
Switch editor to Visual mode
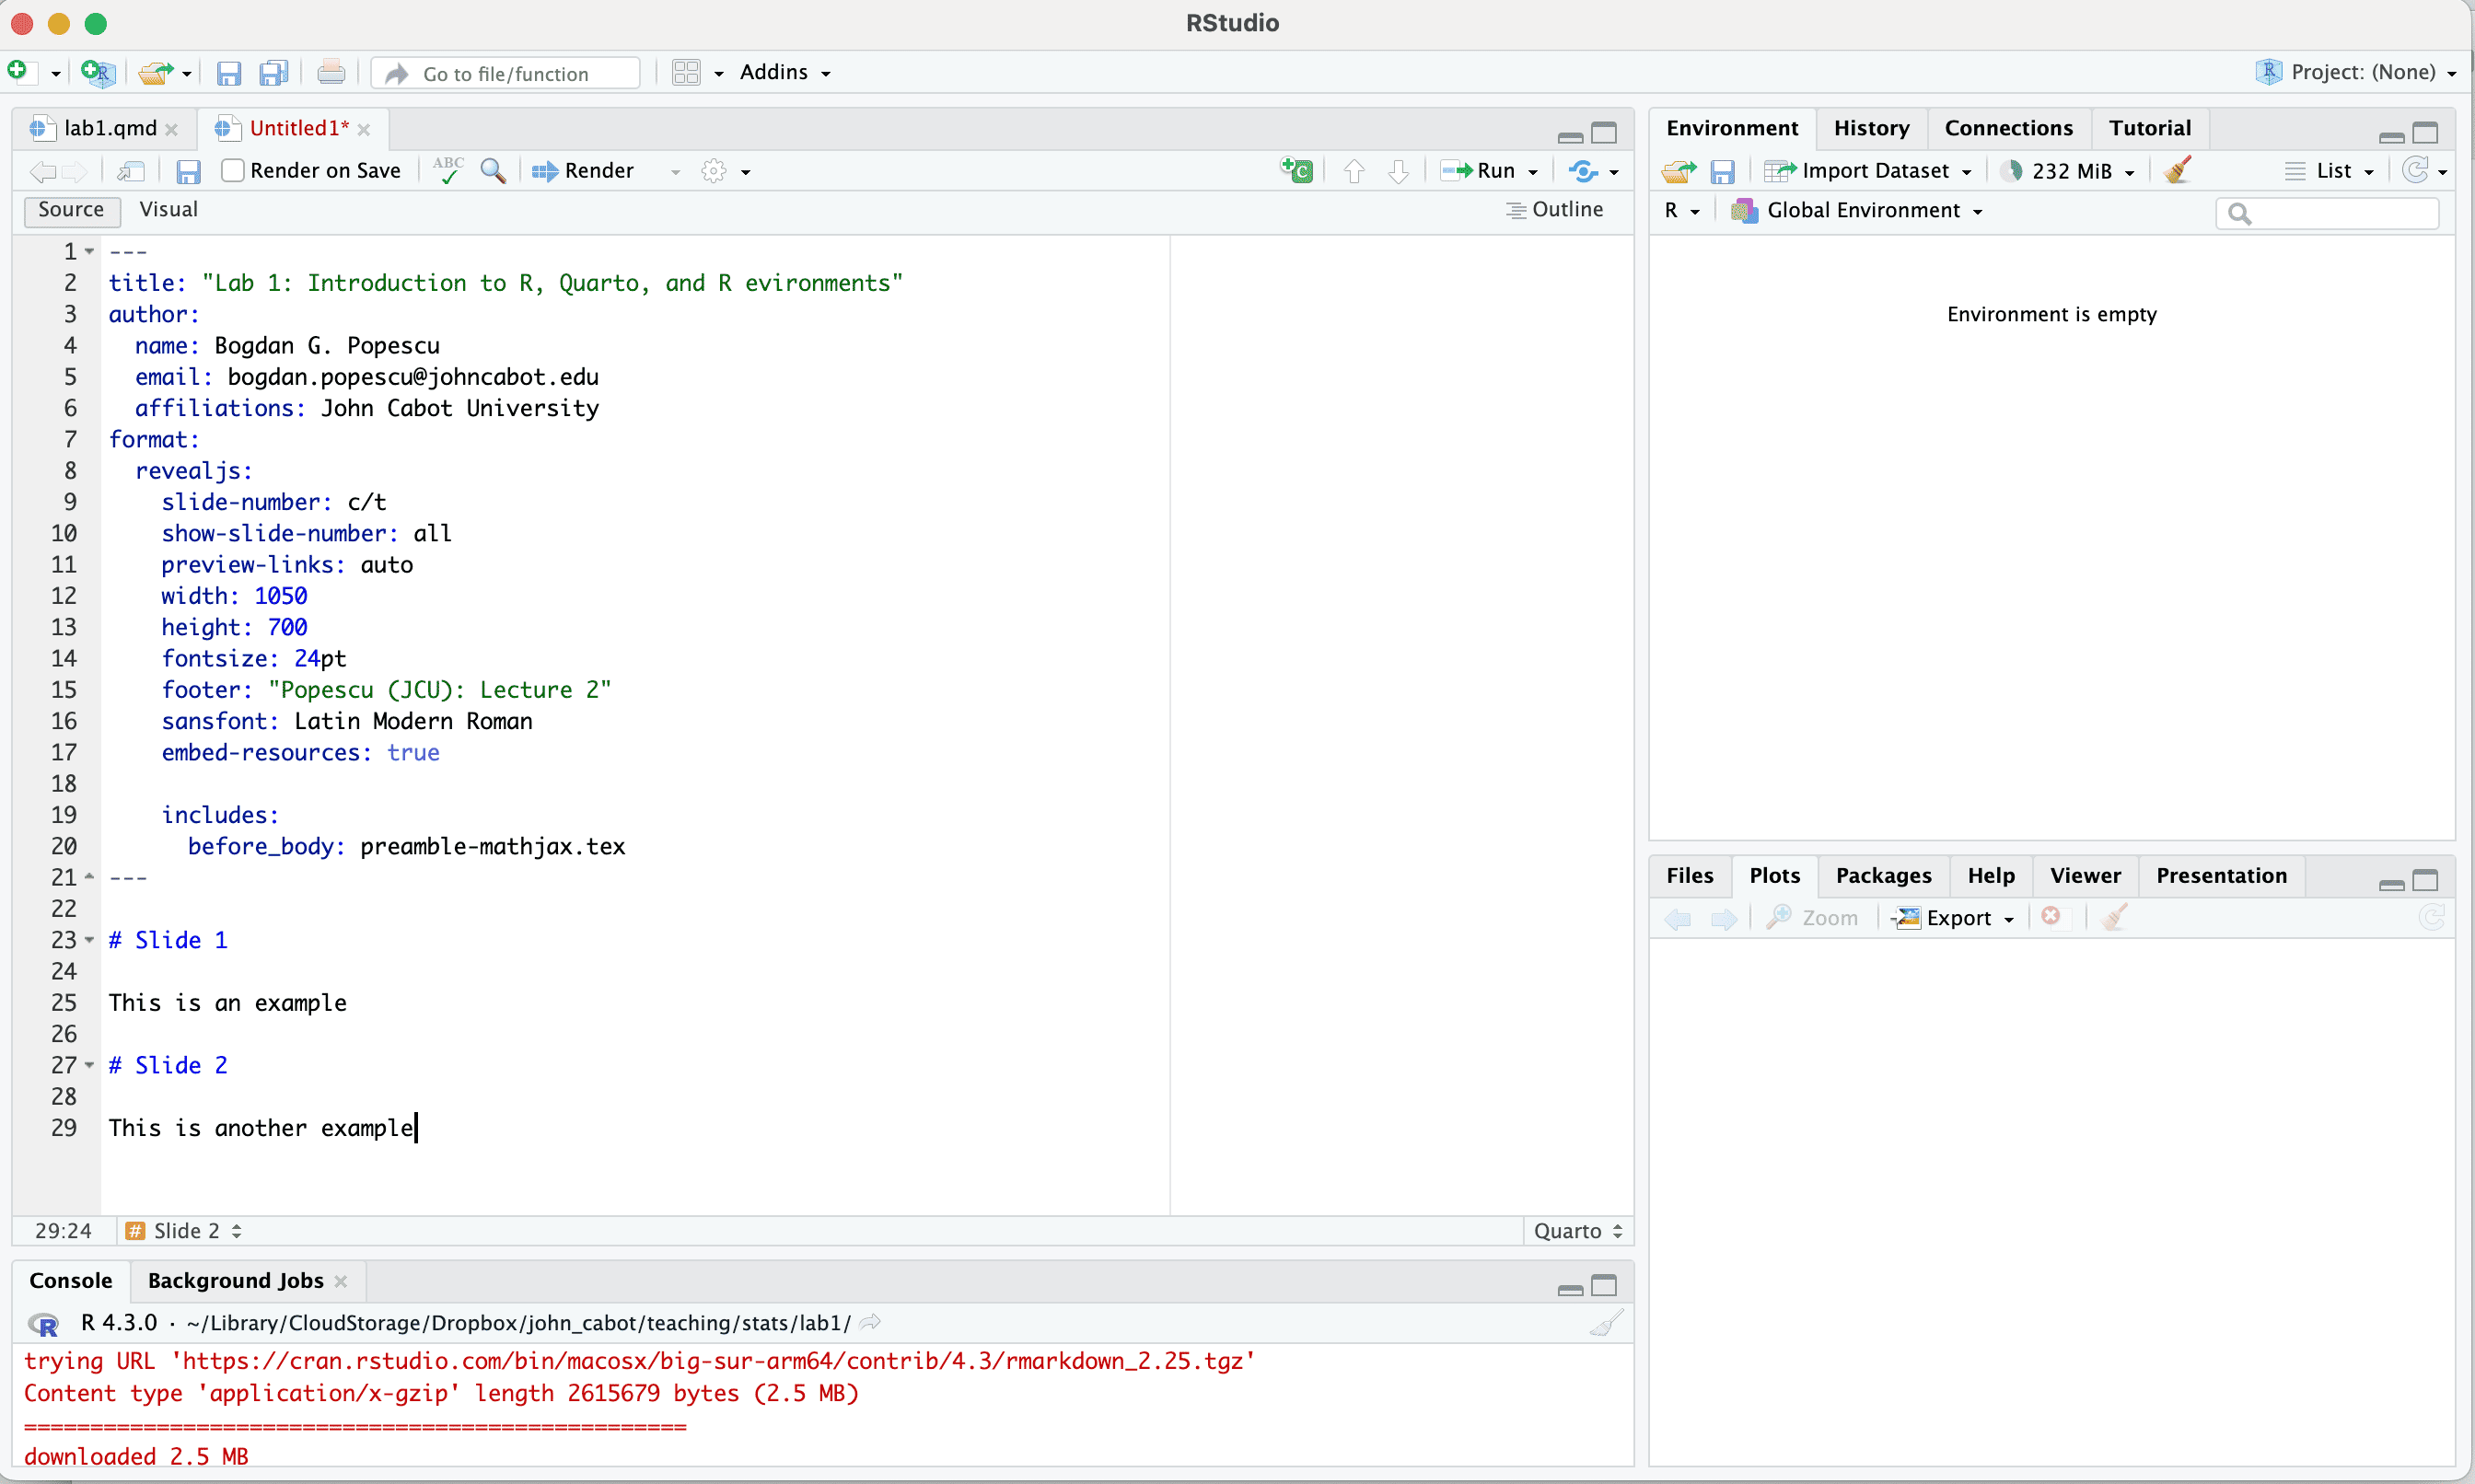coord(168,209)
